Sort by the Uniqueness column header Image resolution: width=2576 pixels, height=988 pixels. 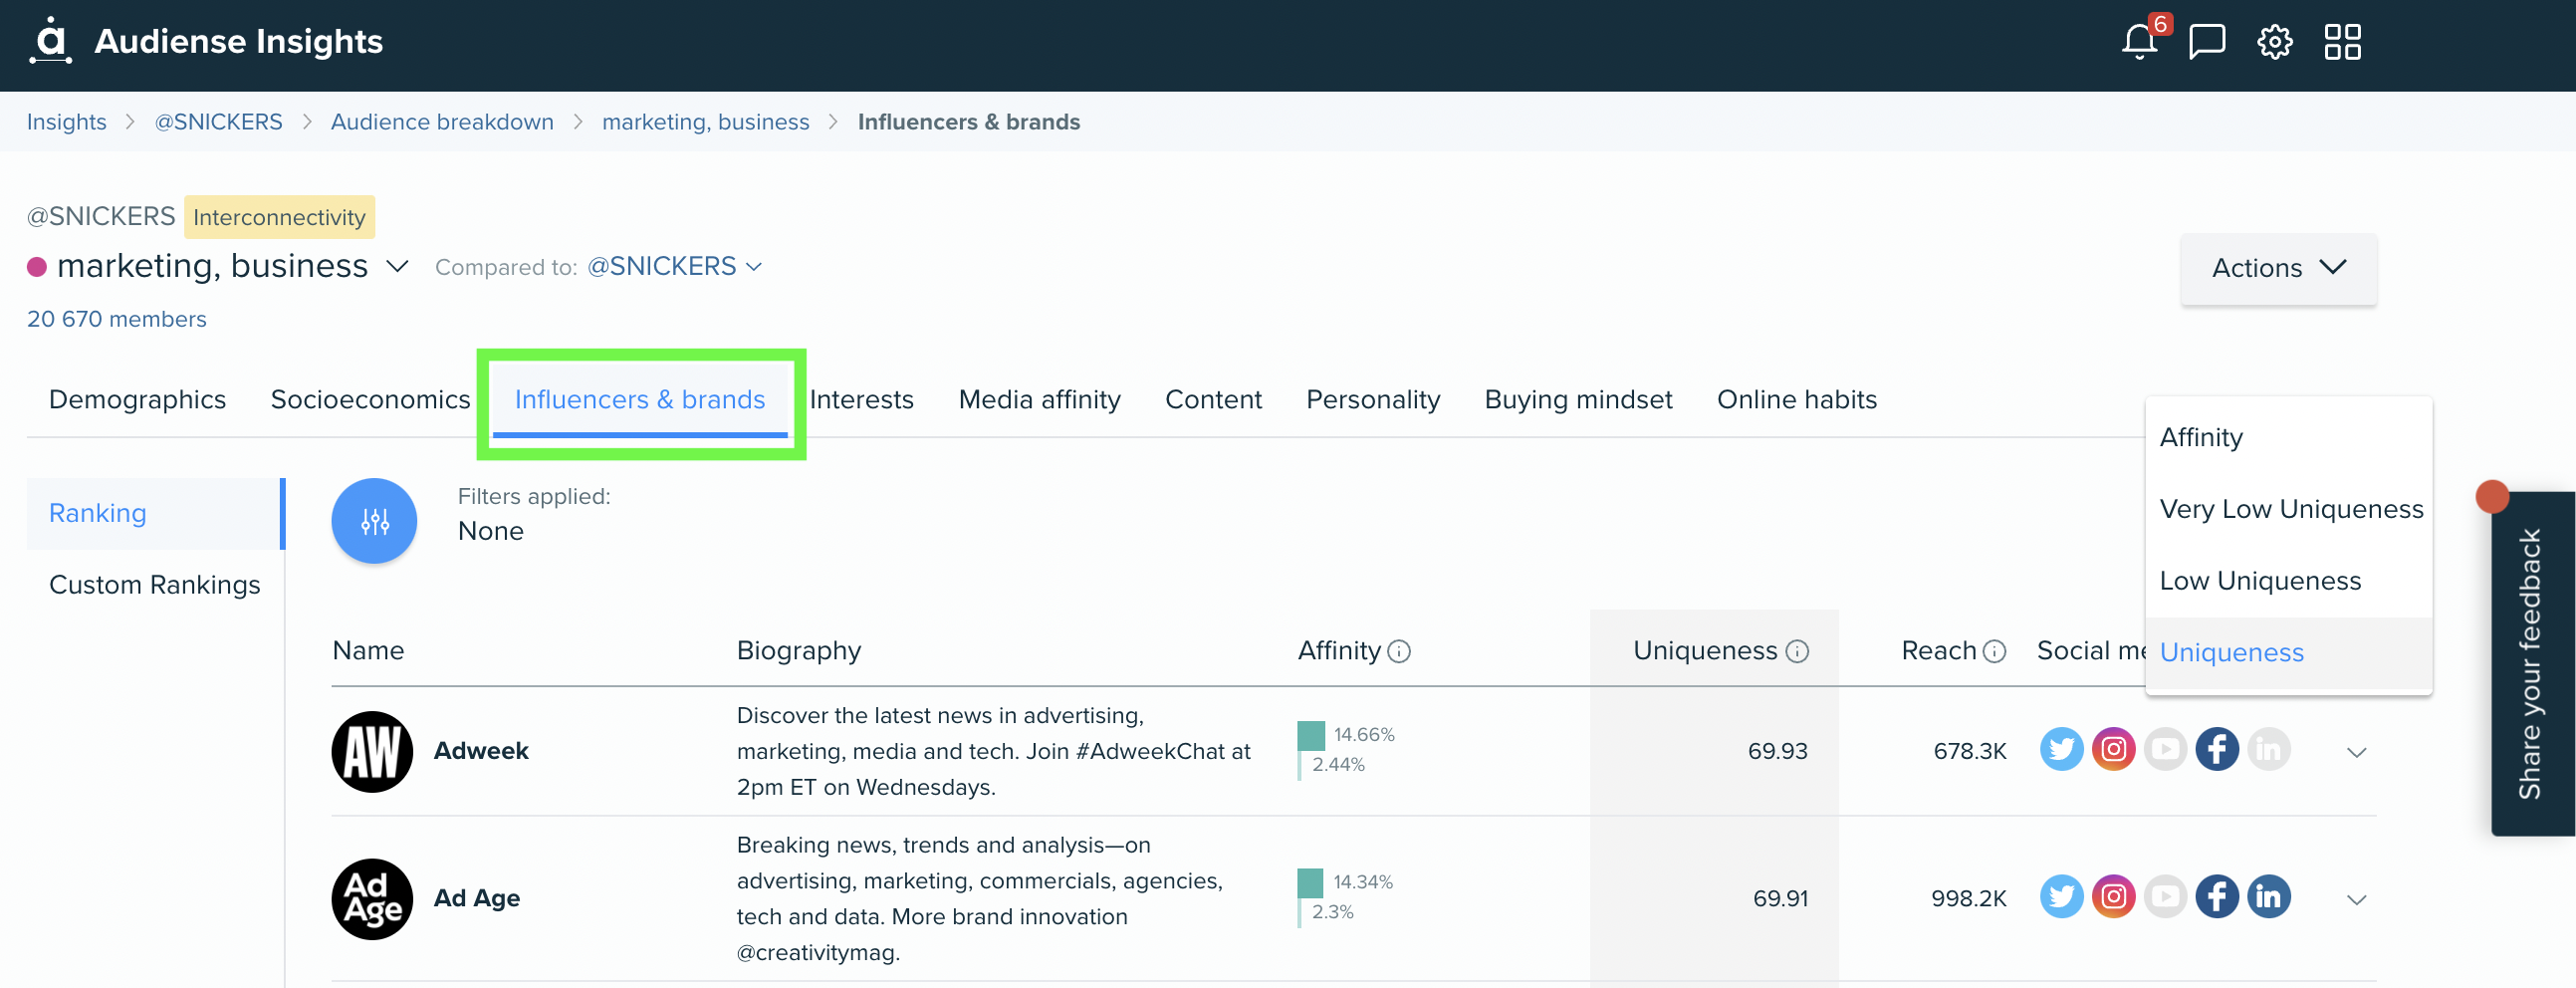1705,652
